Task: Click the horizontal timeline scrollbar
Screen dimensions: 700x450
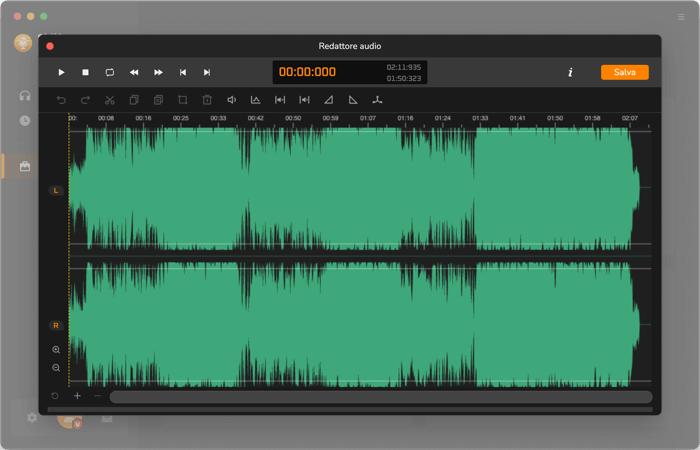Action: coord(381,397)
